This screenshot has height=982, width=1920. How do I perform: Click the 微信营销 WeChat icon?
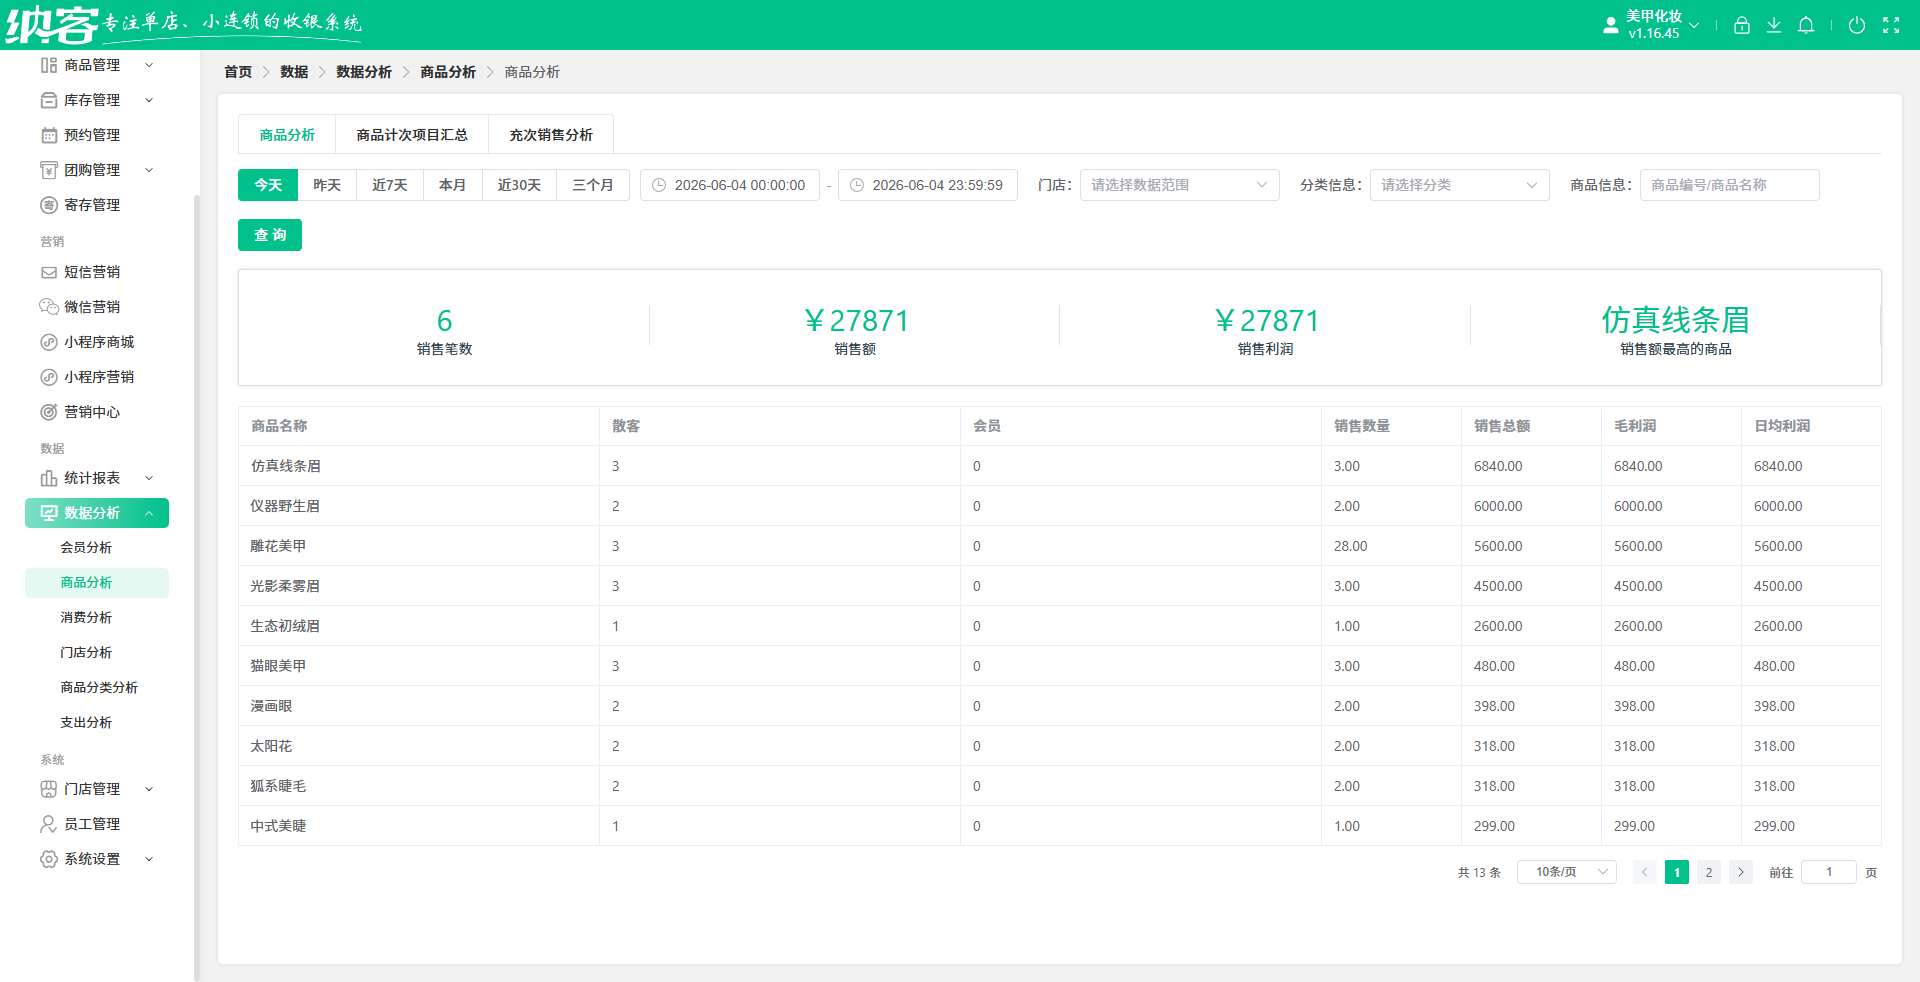point(48,307)
